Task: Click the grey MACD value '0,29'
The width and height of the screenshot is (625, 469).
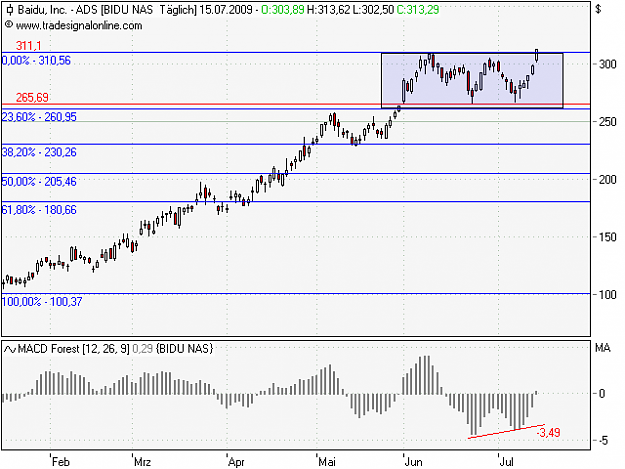Action: 142,349
